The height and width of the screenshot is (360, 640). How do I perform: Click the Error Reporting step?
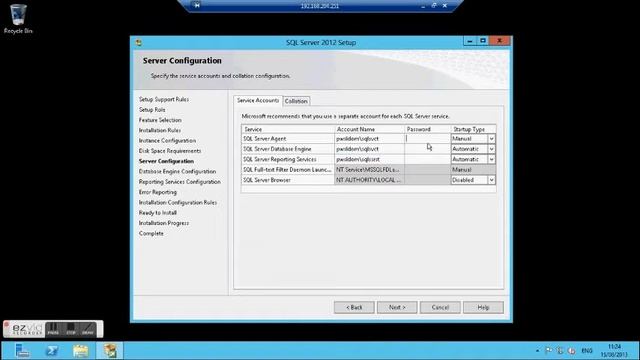158,192
